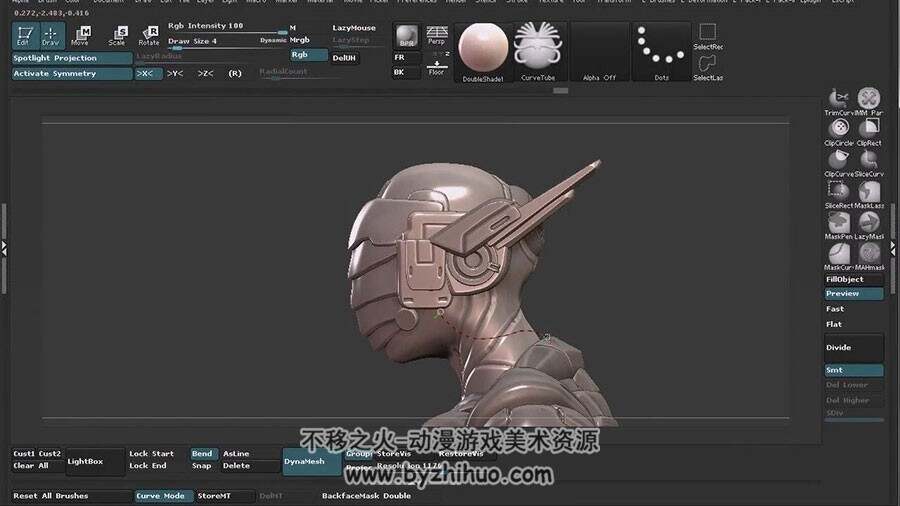Adjust the Rgb Intensity slider

[x=227, y=28]
